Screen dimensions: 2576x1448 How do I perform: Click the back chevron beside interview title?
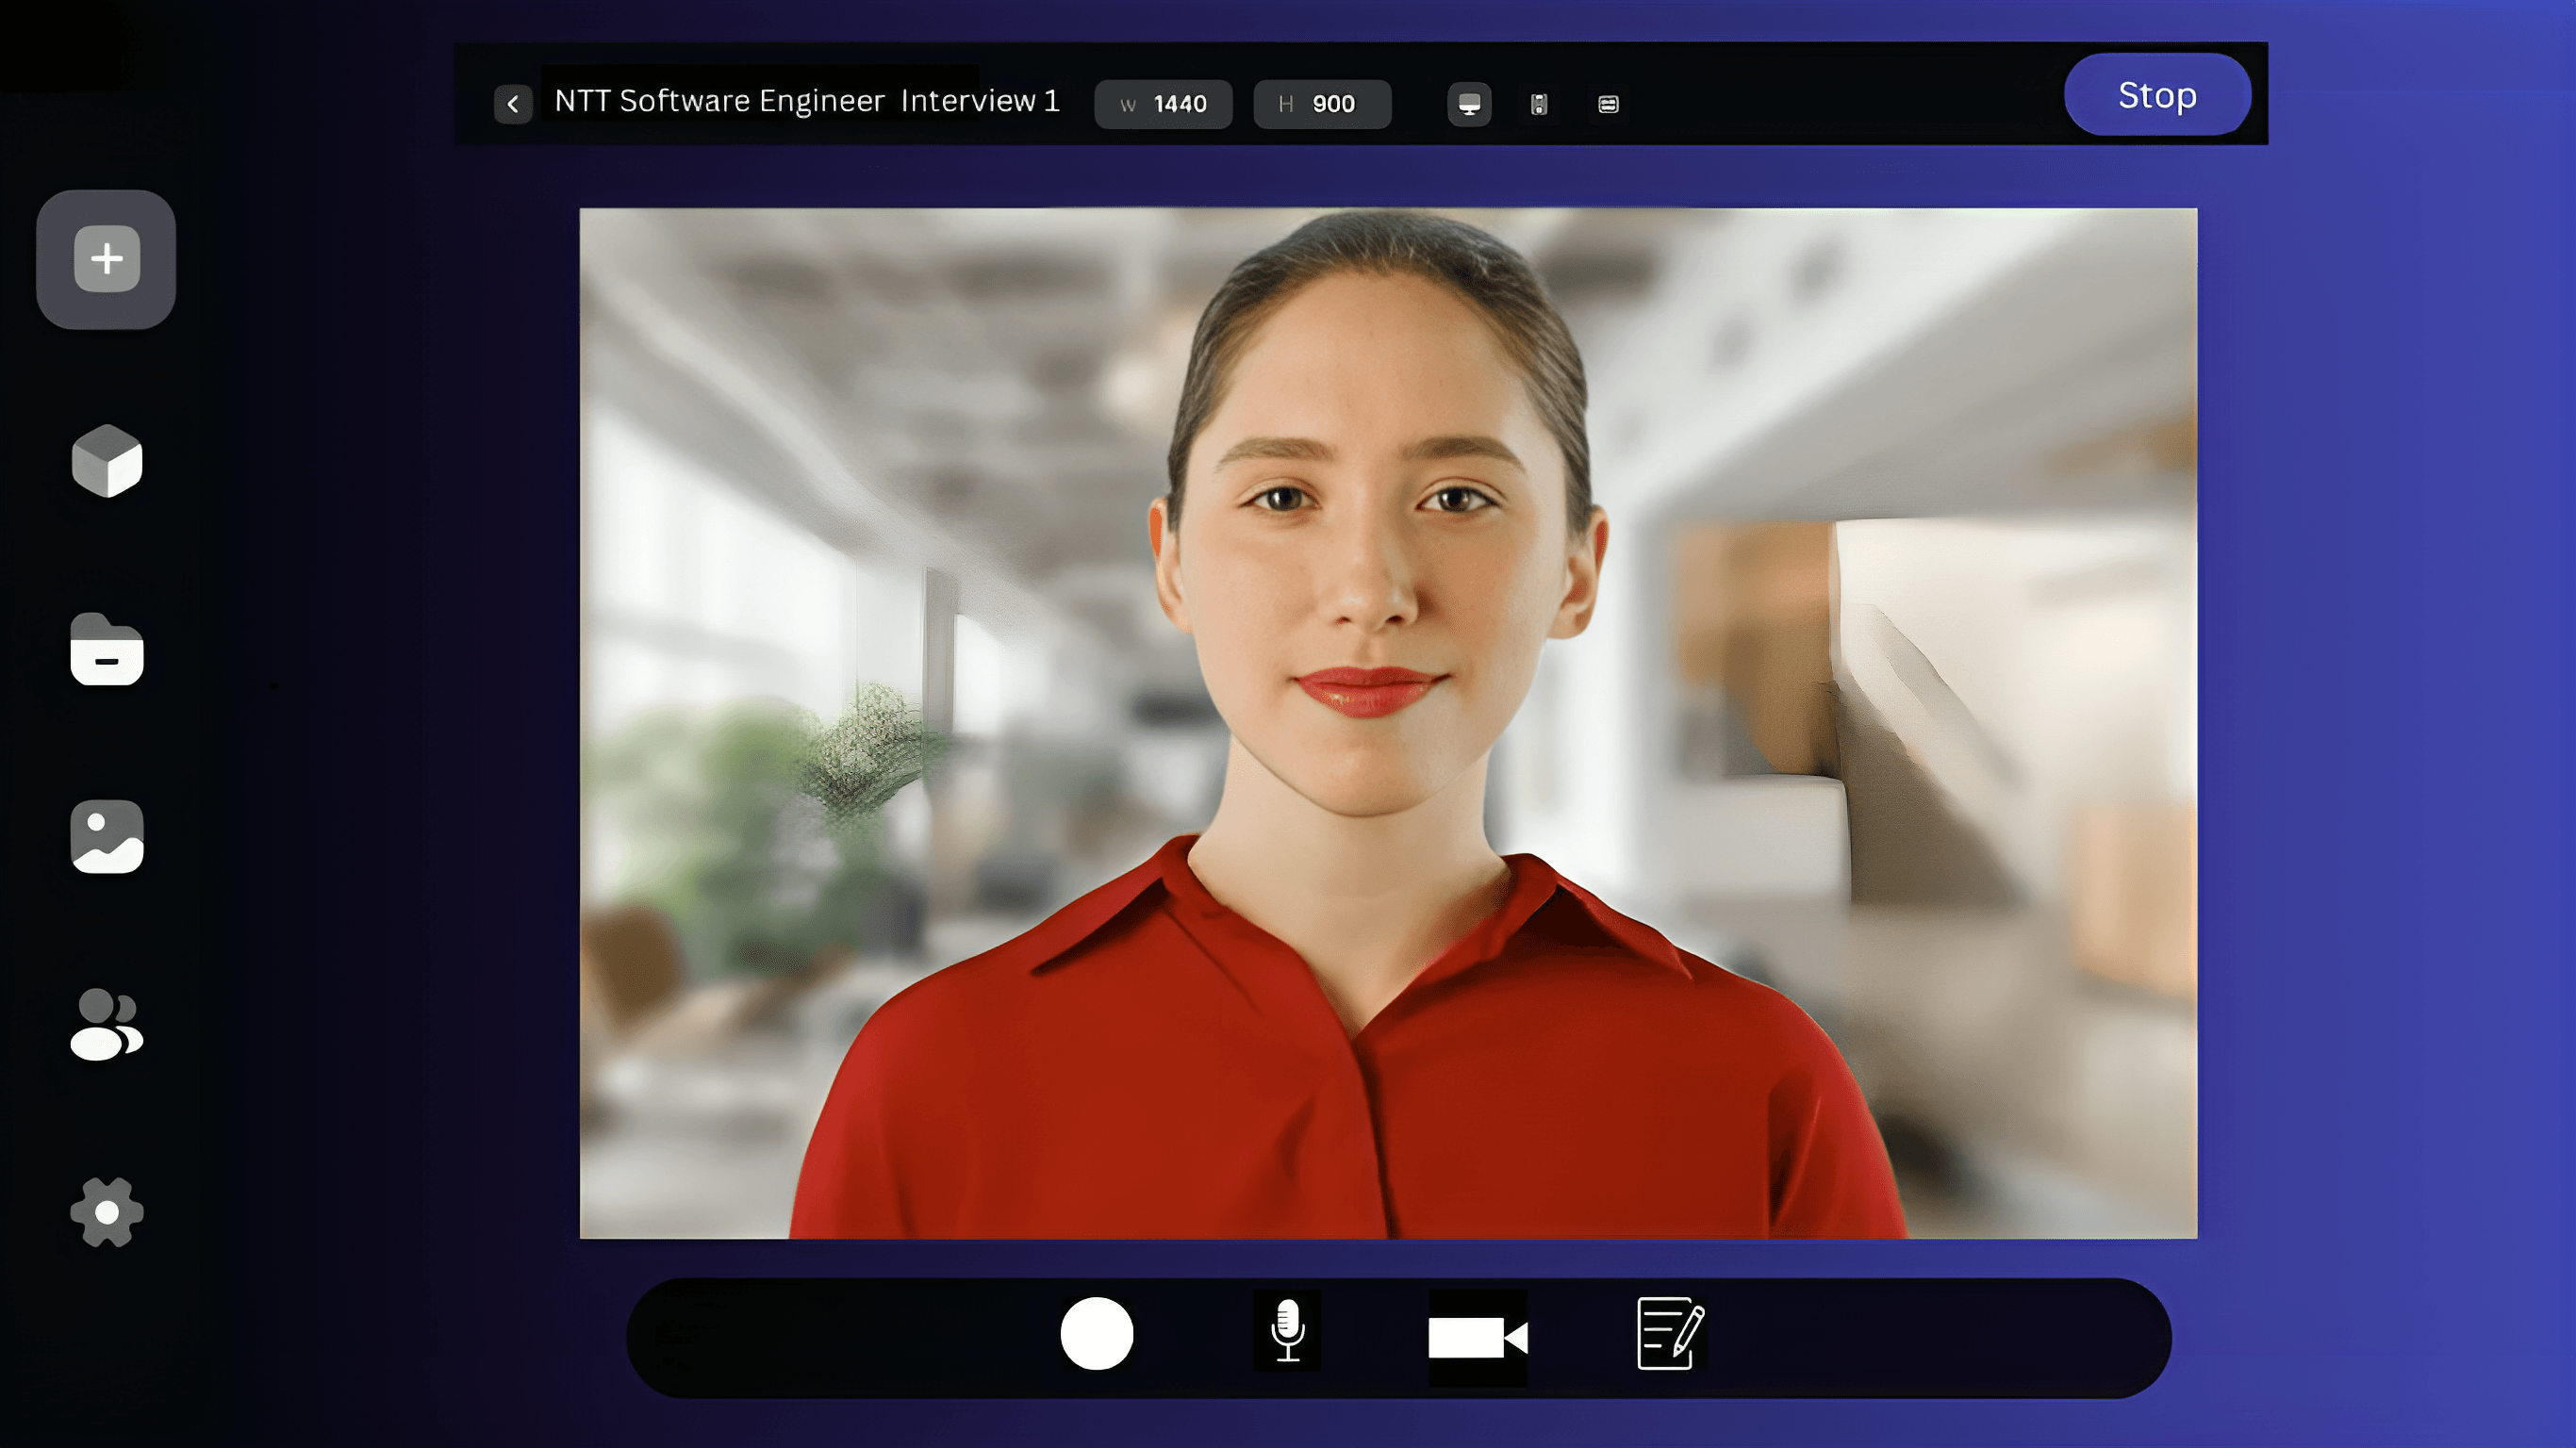pyautogui.click(x=513, y=104)
